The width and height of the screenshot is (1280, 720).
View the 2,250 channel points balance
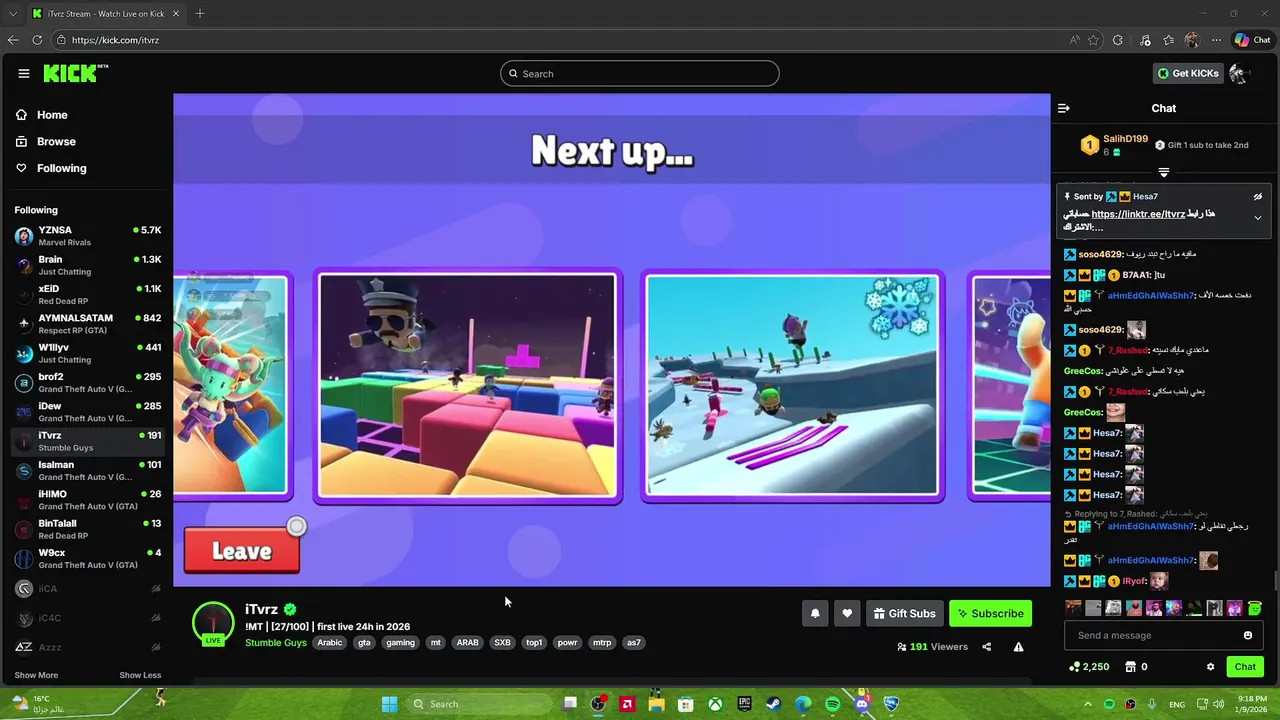1089,667
